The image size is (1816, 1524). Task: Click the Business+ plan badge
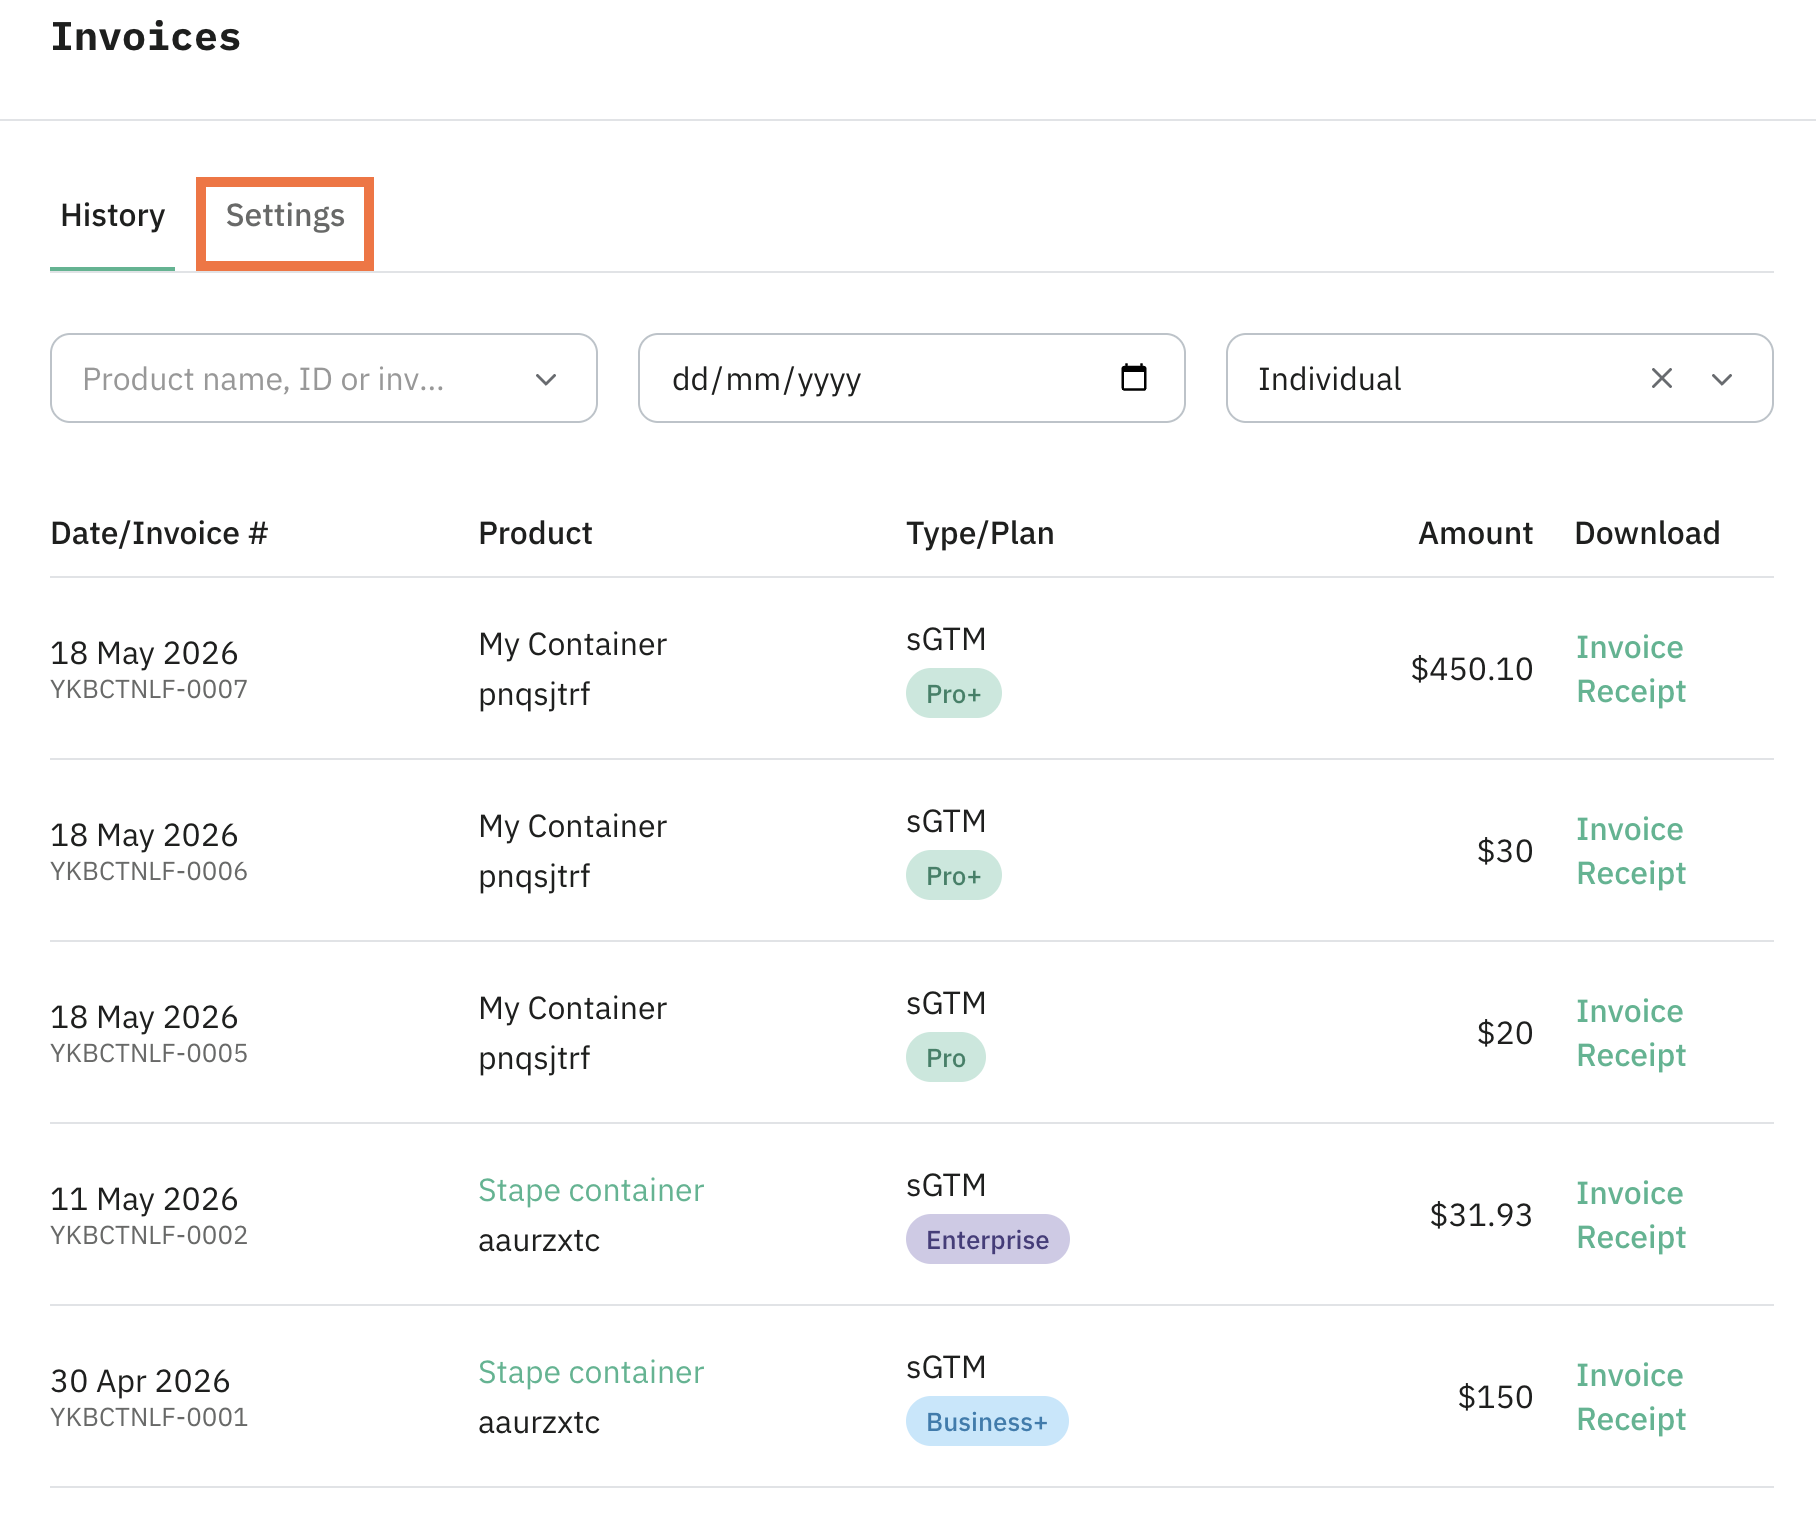987,1421
